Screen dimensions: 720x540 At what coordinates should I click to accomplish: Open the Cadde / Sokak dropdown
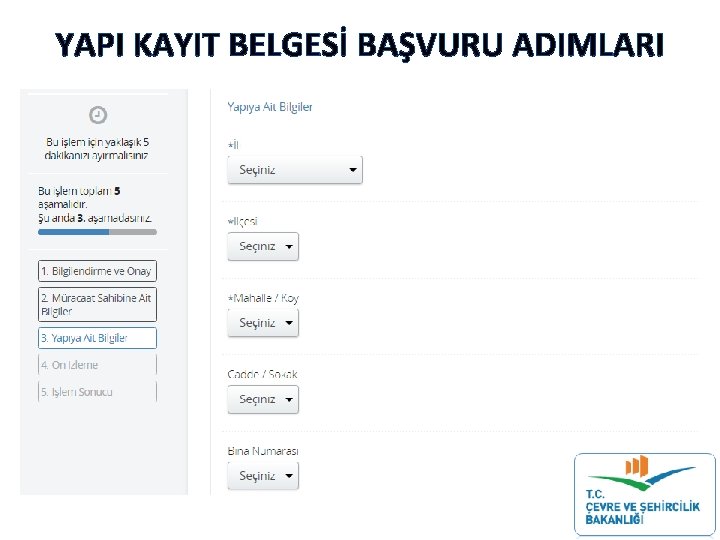pos(263,399)
